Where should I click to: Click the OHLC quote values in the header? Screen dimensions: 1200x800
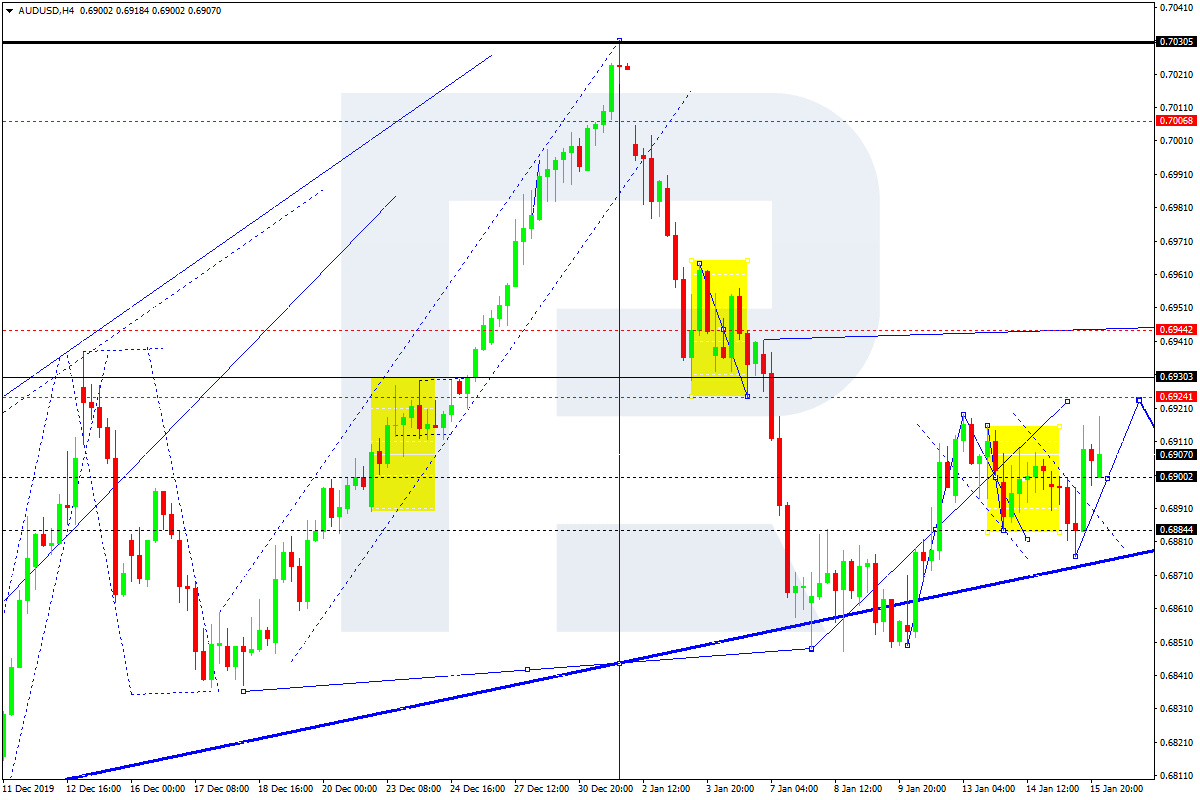150,11
